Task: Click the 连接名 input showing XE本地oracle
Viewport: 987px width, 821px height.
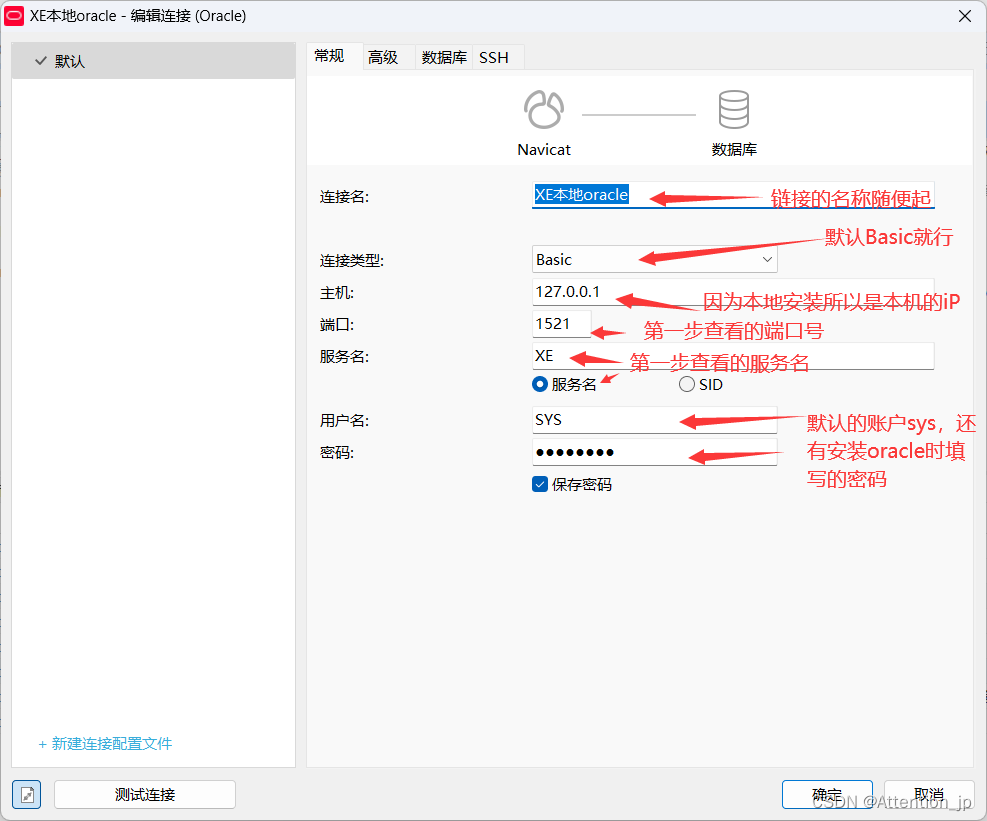Action: 600,196
